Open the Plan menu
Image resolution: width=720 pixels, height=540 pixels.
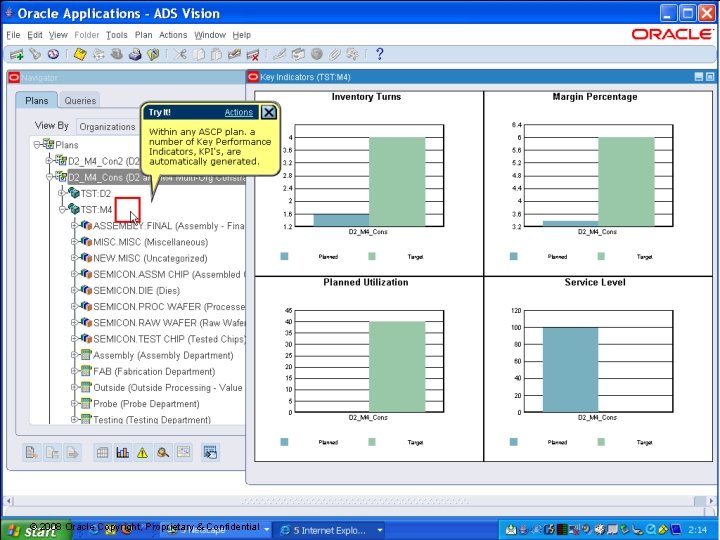[143, 35]
